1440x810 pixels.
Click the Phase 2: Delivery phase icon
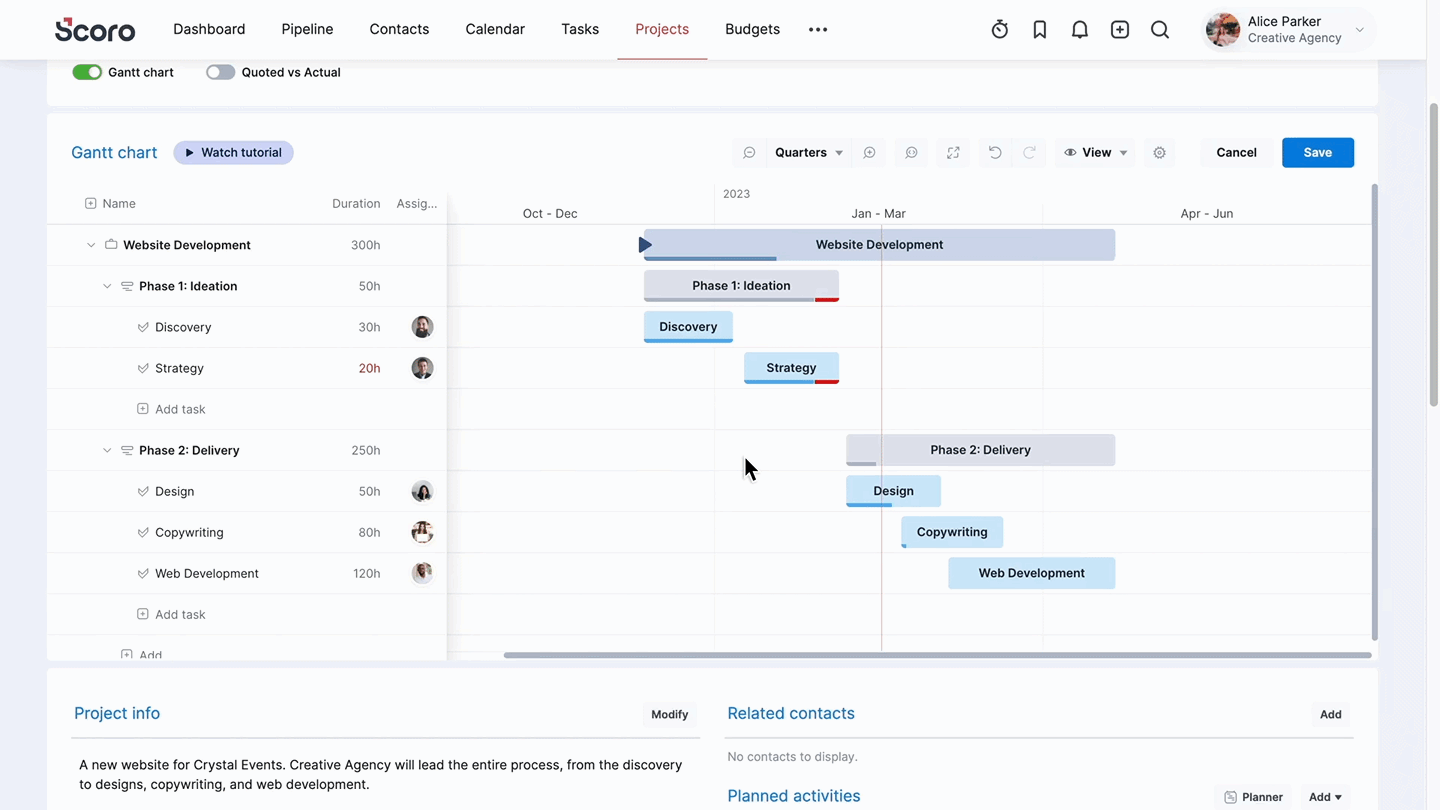(x=127, y=450)
